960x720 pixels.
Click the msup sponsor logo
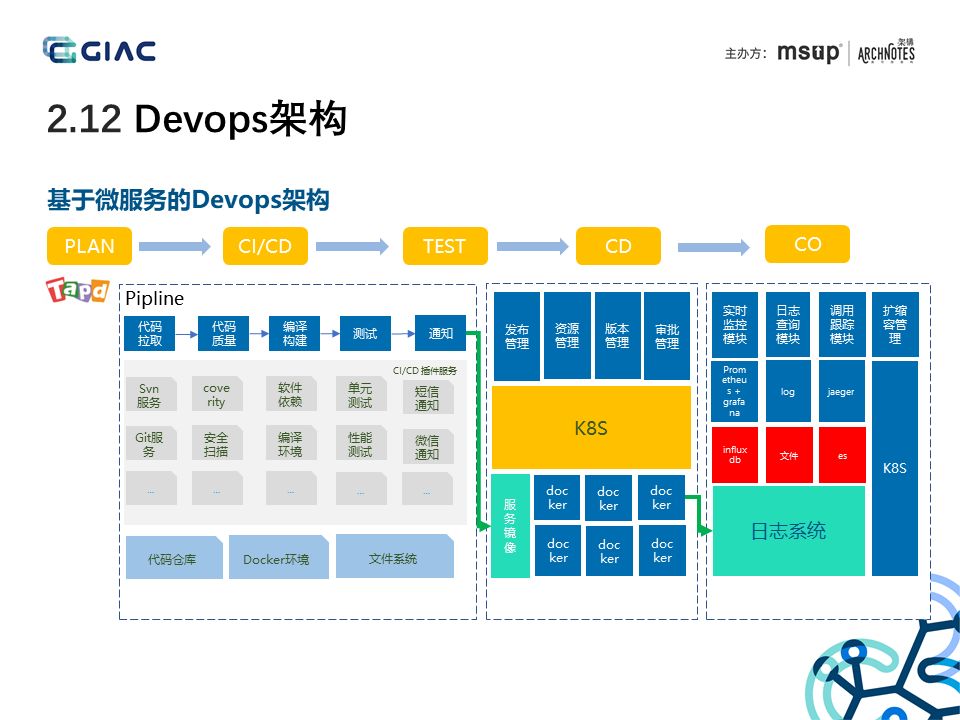pos(809,53)
